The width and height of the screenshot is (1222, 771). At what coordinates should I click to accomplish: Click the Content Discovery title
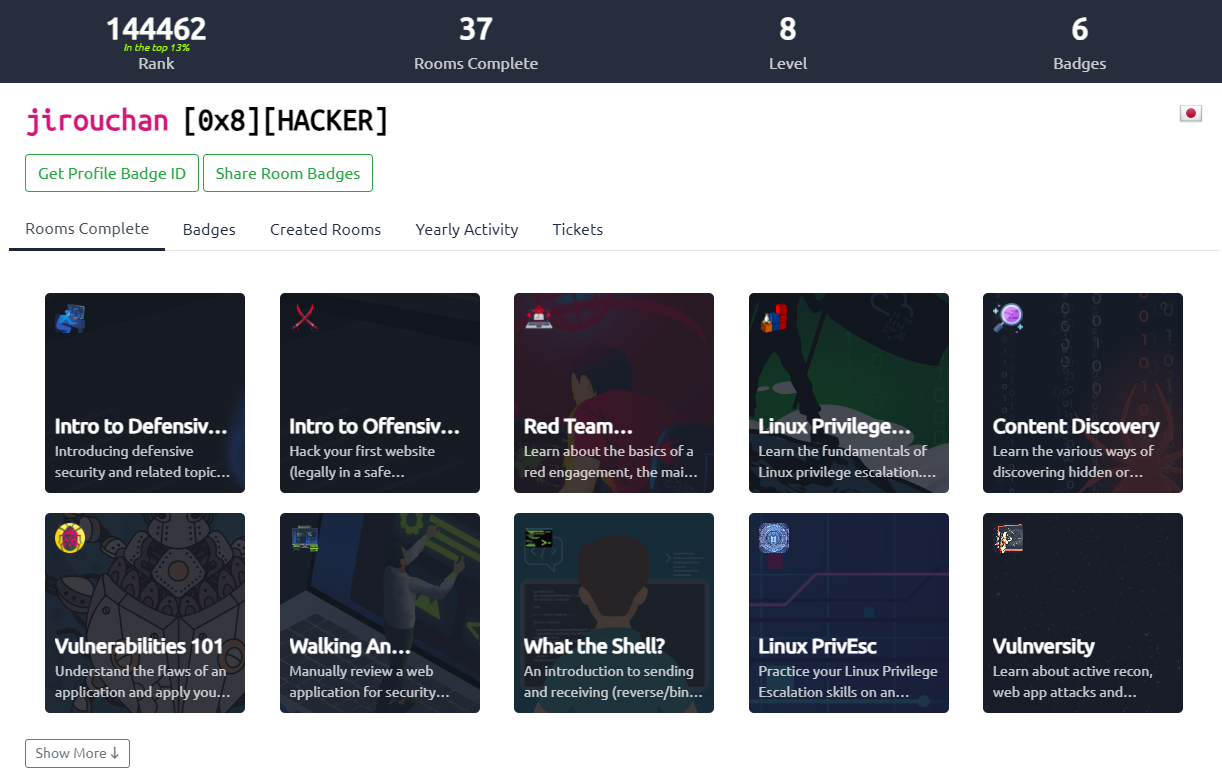click(1076, 427)
